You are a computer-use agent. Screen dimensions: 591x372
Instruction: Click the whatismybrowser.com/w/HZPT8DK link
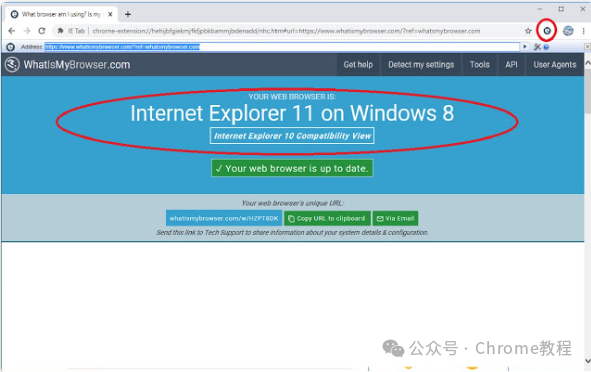click(x=224, y=218)
